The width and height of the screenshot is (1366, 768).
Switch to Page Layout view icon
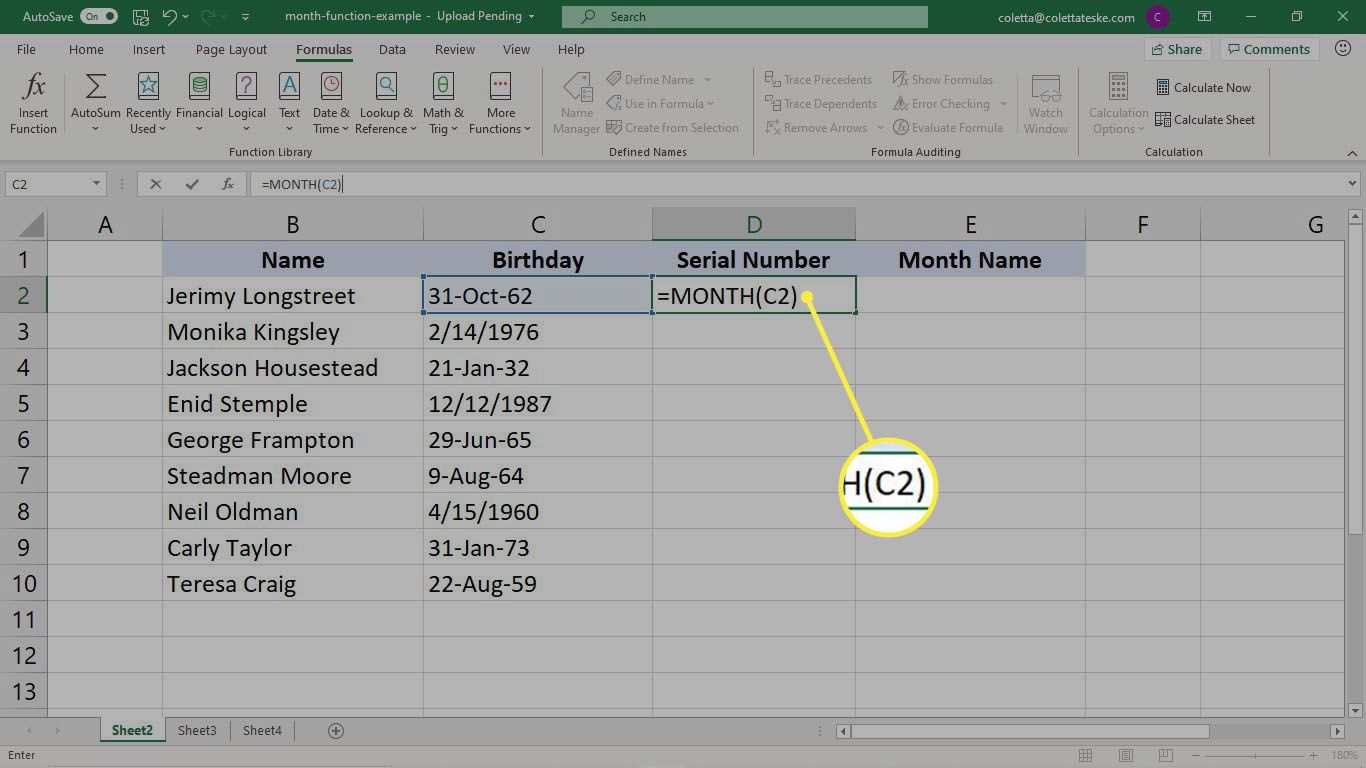(x=1125, y=755)
